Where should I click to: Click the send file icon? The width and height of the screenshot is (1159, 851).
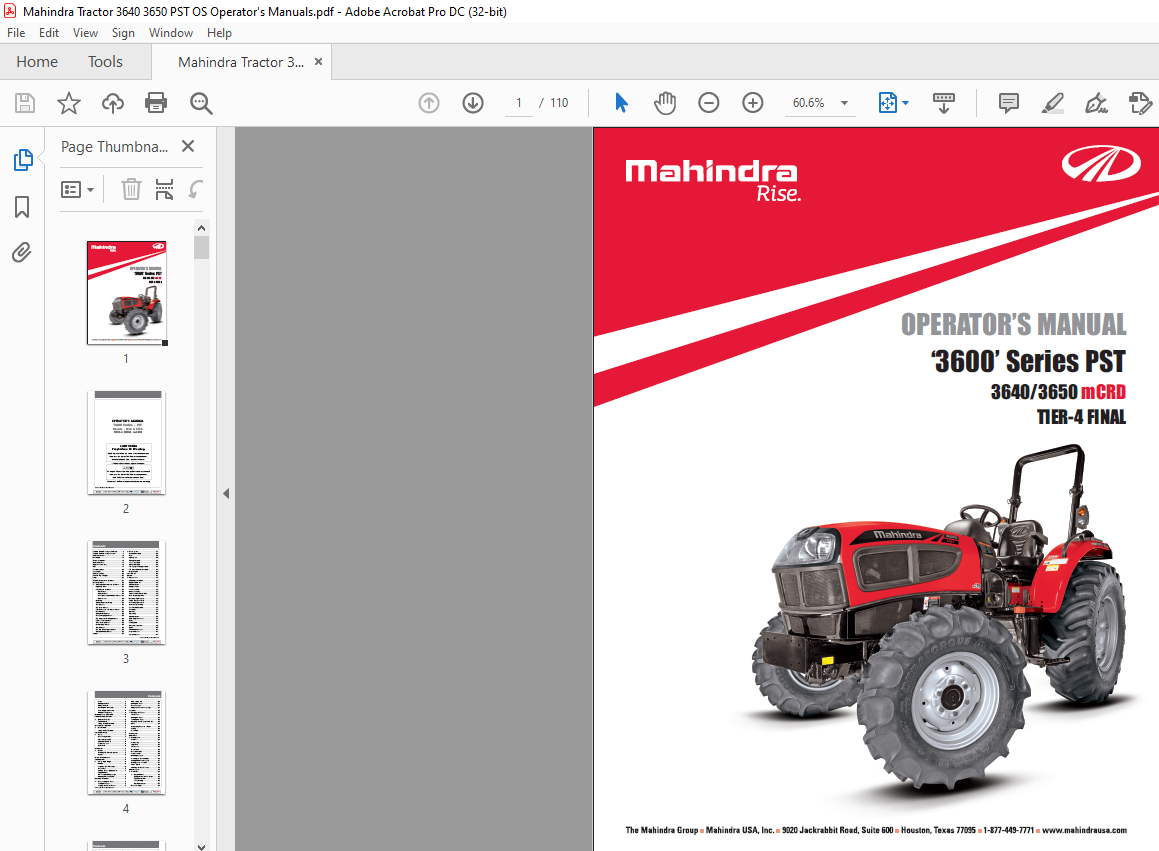coord(1141,103)
